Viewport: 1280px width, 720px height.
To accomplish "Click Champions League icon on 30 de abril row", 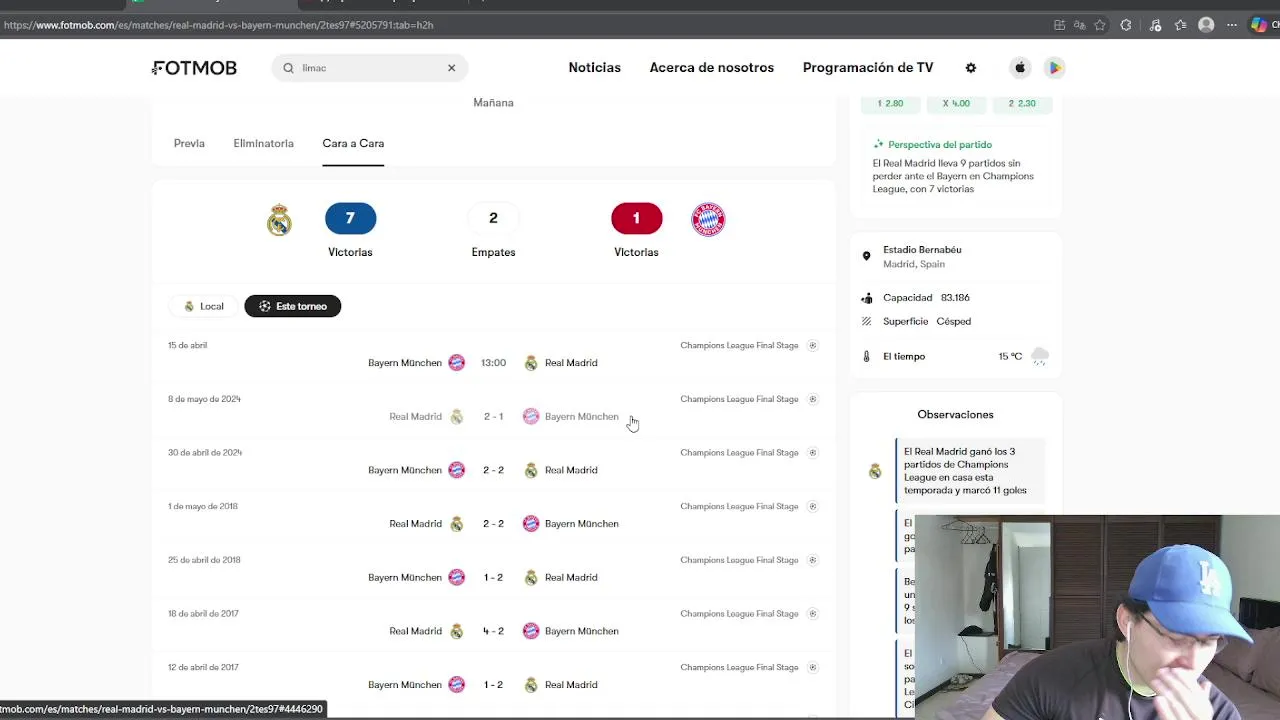I will coord(812,452).
